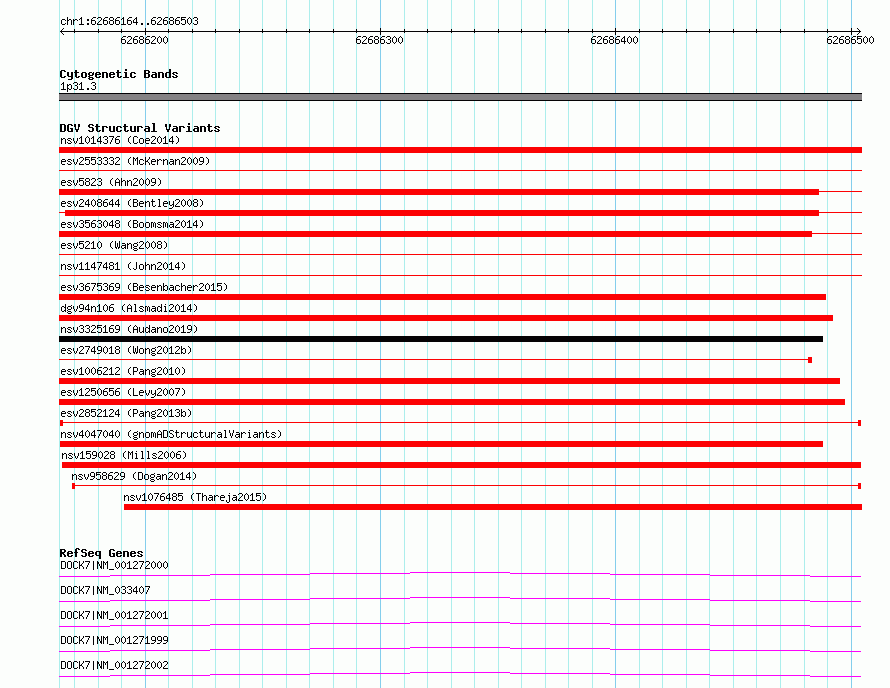Select variant esv5210 (Wang2008) label

tap(114, 245)
